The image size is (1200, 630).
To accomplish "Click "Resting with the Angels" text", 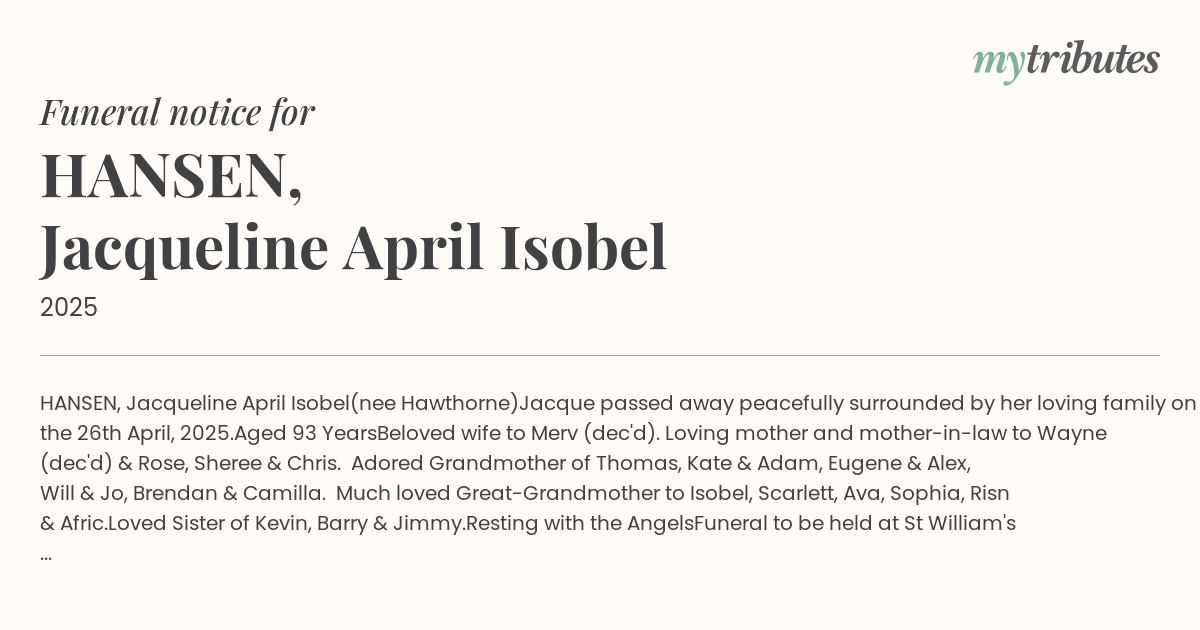I will [580, 524].
